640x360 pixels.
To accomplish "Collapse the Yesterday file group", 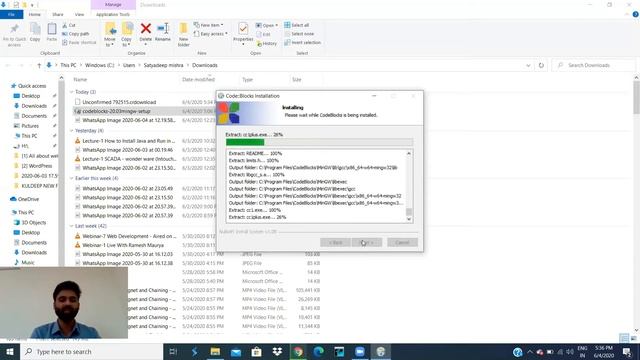I will point(72,131).
